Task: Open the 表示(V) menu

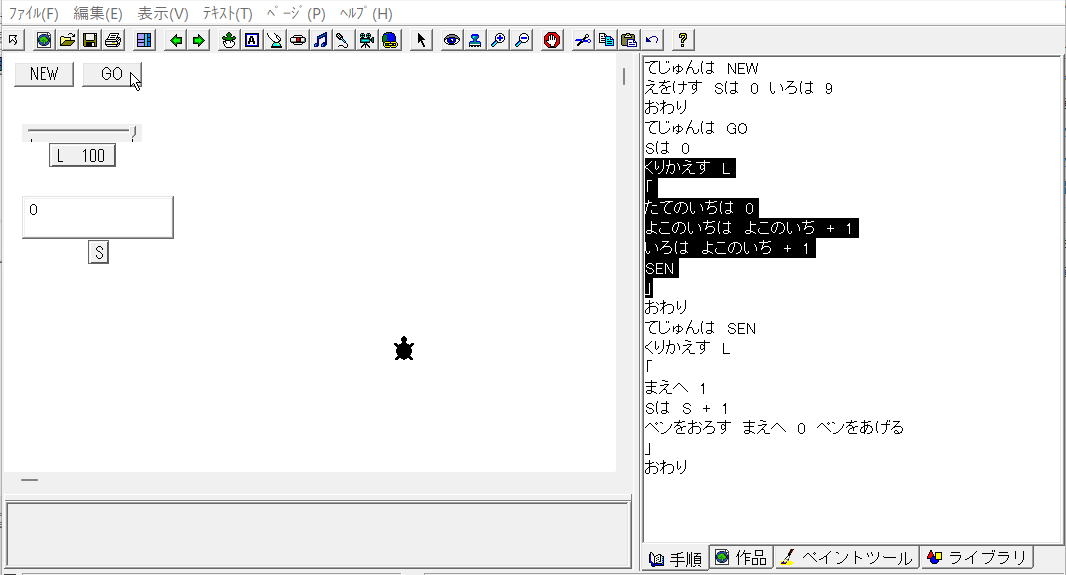Action: pos(162,14)
